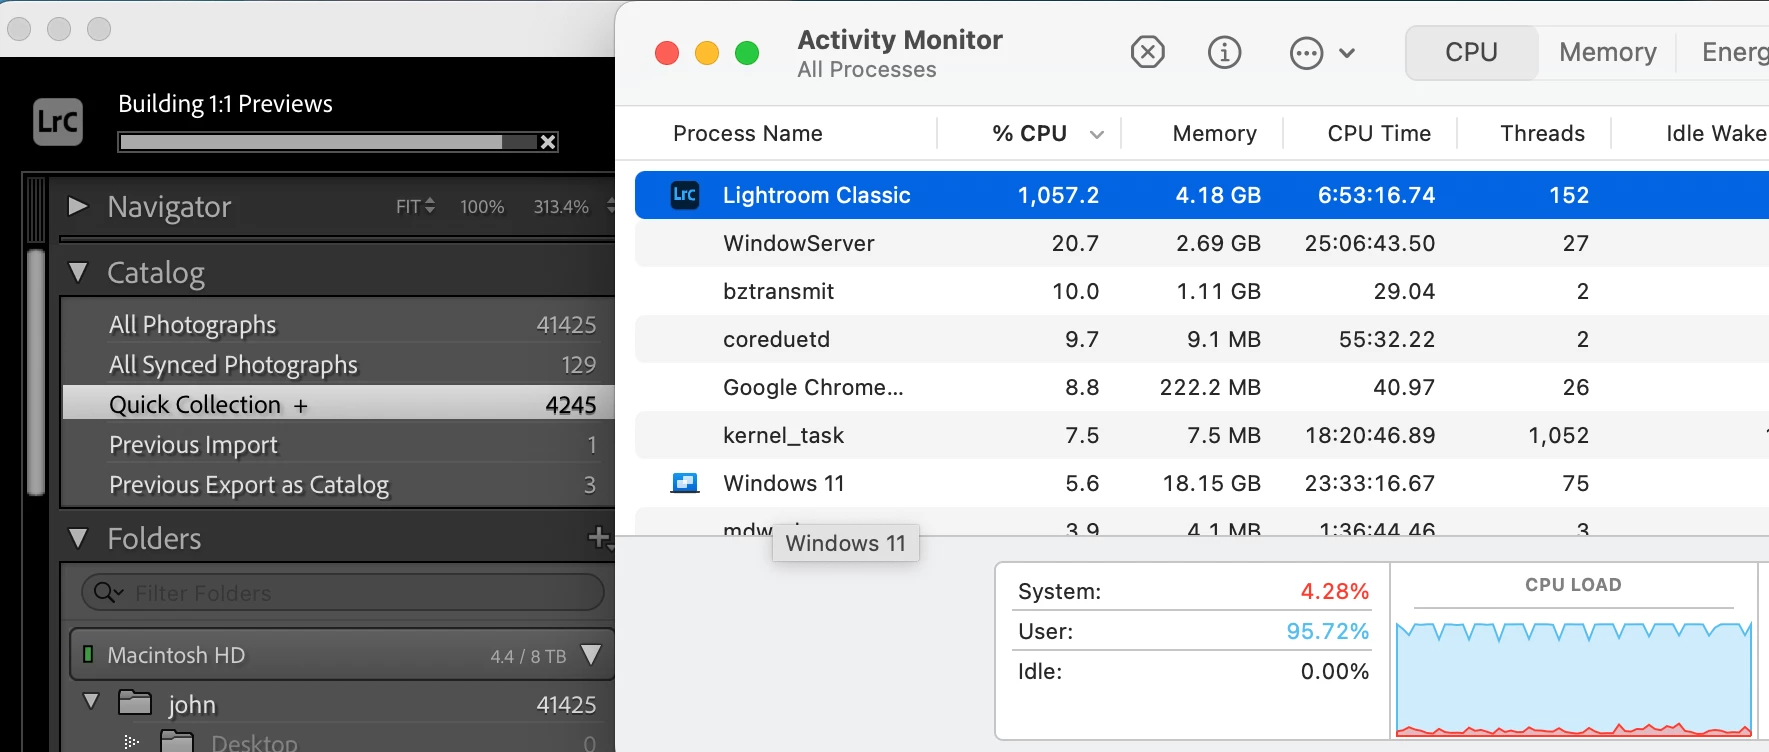Screen dimensions: 1769x752
Task: Click the Activity Monitor All Processes title
Action: 899,53
